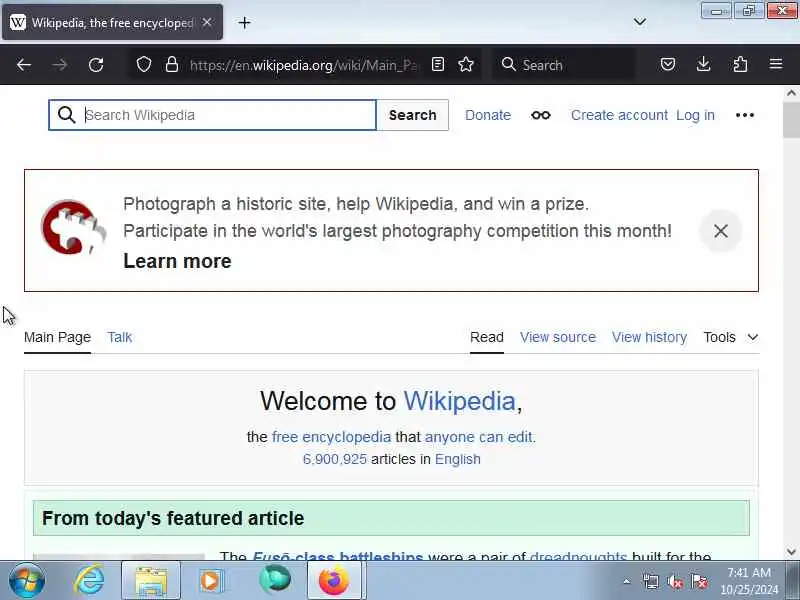
Task: Click the Wikipedia link in welcome heading
Action: (460, 401)
